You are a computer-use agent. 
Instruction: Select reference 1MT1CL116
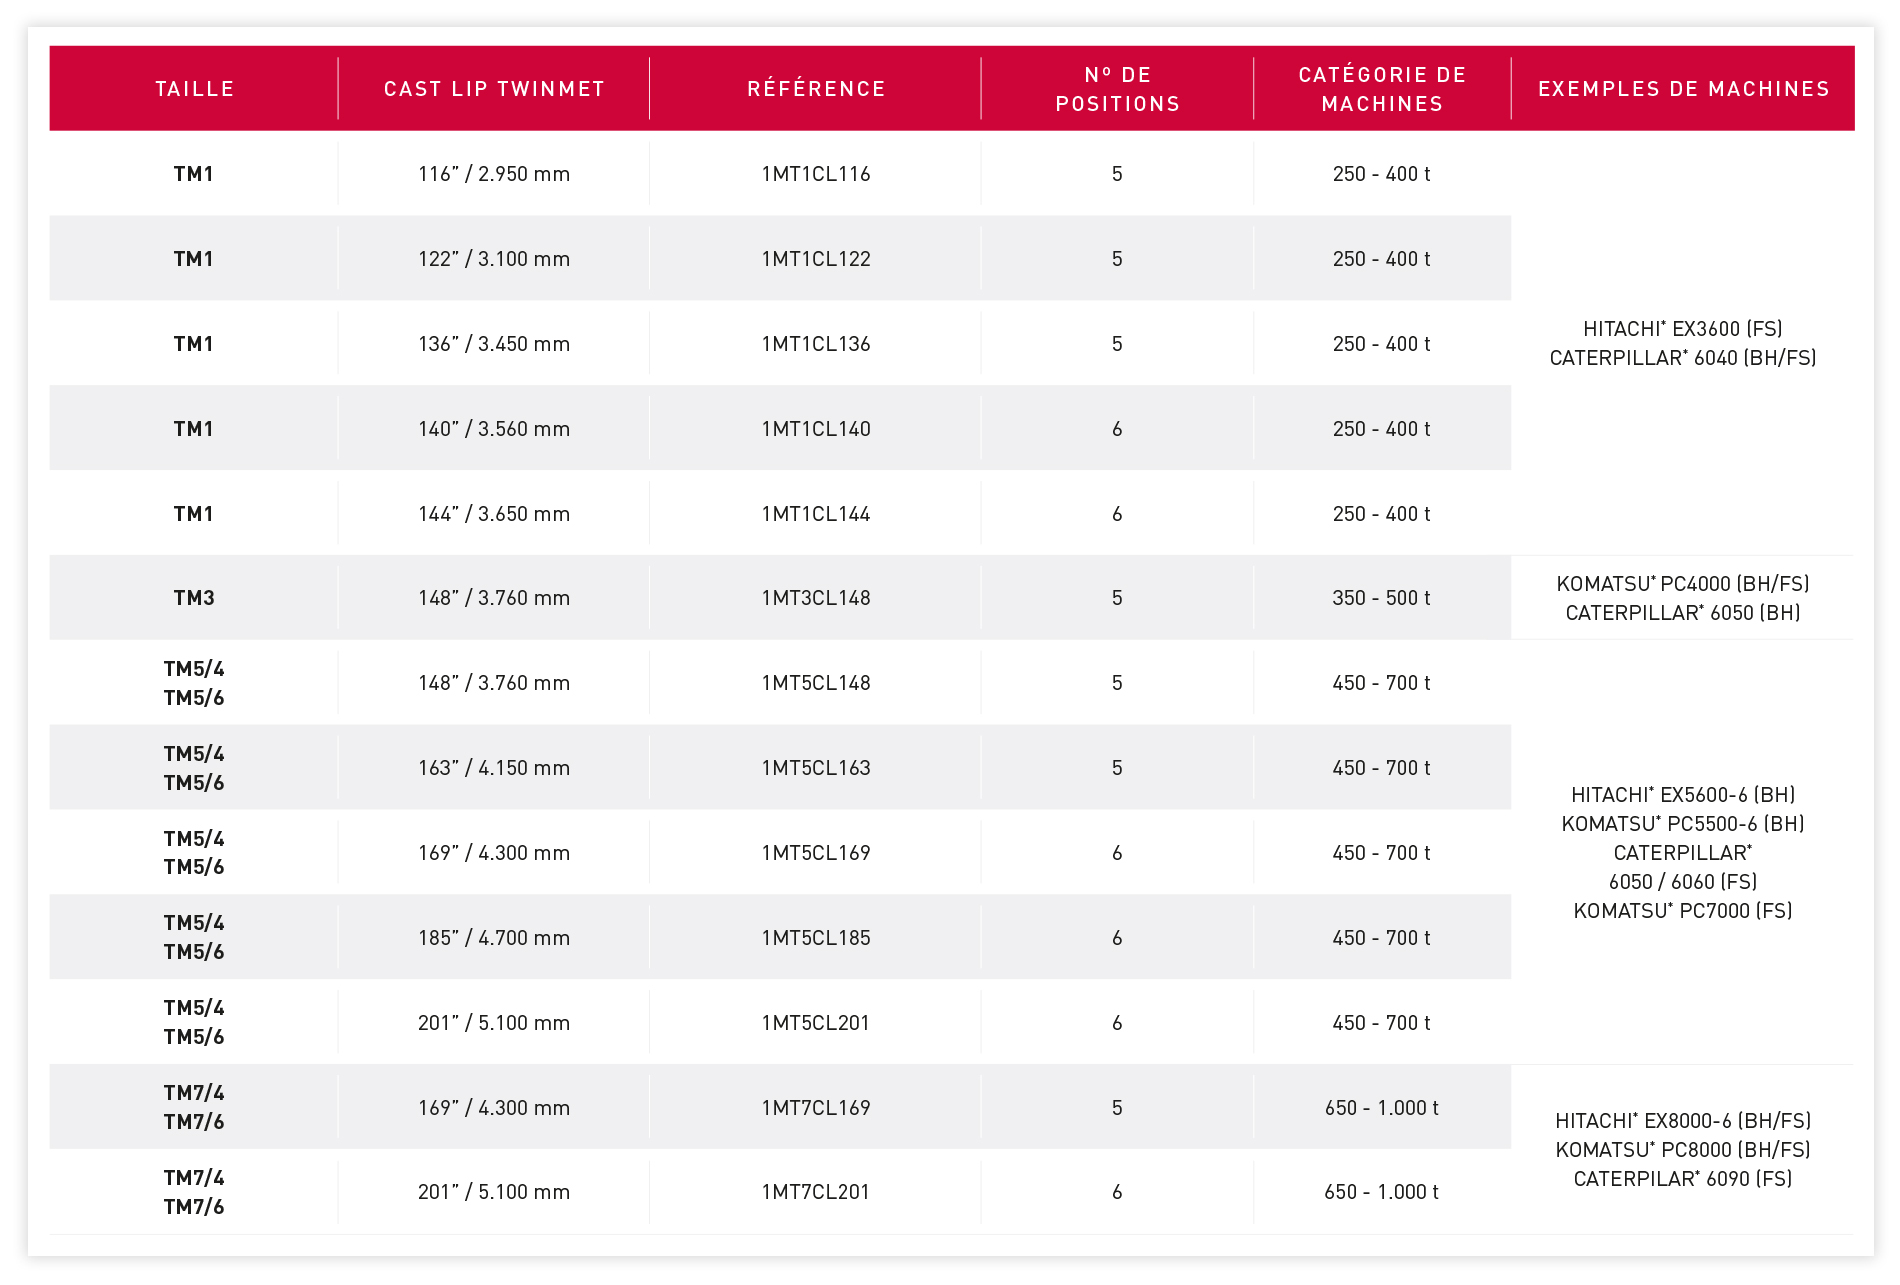(x=816, y=174)
